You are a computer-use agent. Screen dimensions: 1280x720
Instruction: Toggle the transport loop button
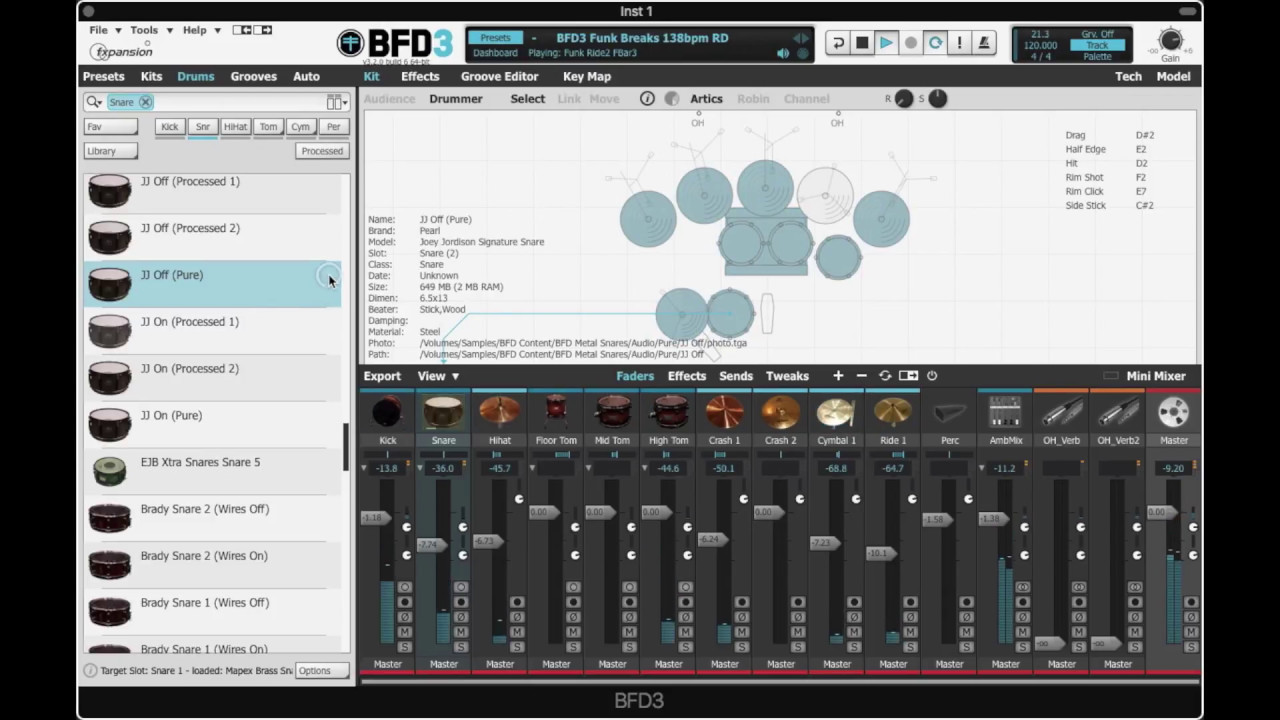pos(935,43)
